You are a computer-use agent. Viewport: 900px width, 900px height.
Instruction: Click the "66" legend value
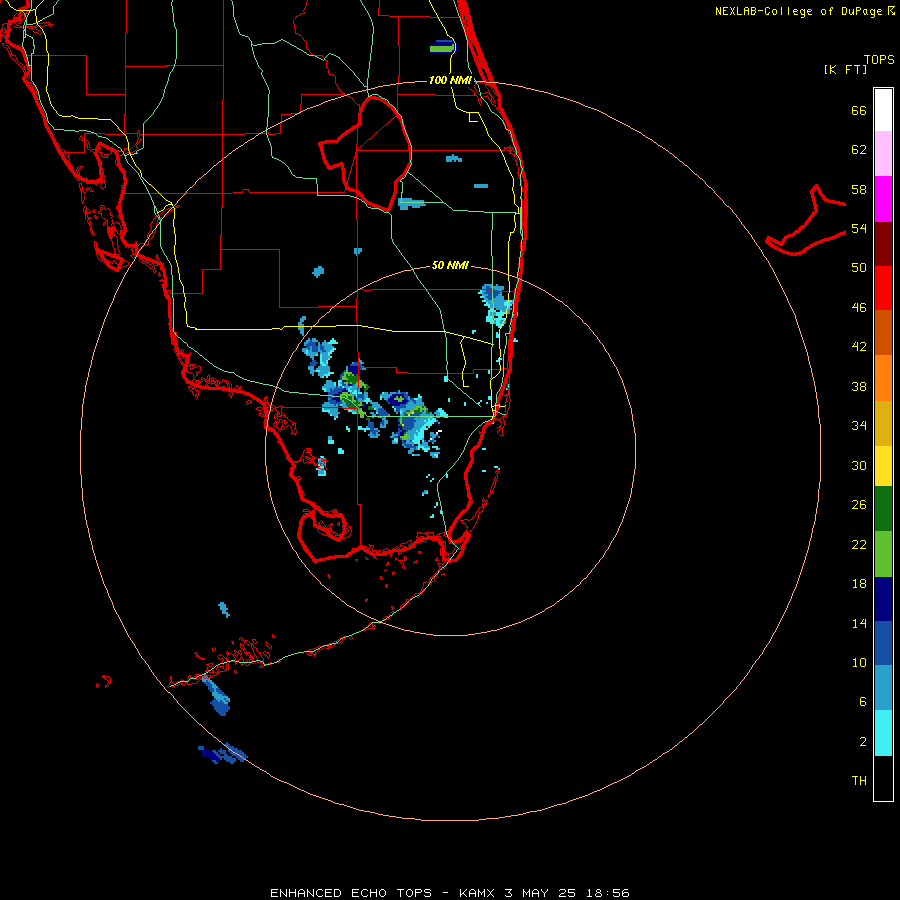(859, 110)
